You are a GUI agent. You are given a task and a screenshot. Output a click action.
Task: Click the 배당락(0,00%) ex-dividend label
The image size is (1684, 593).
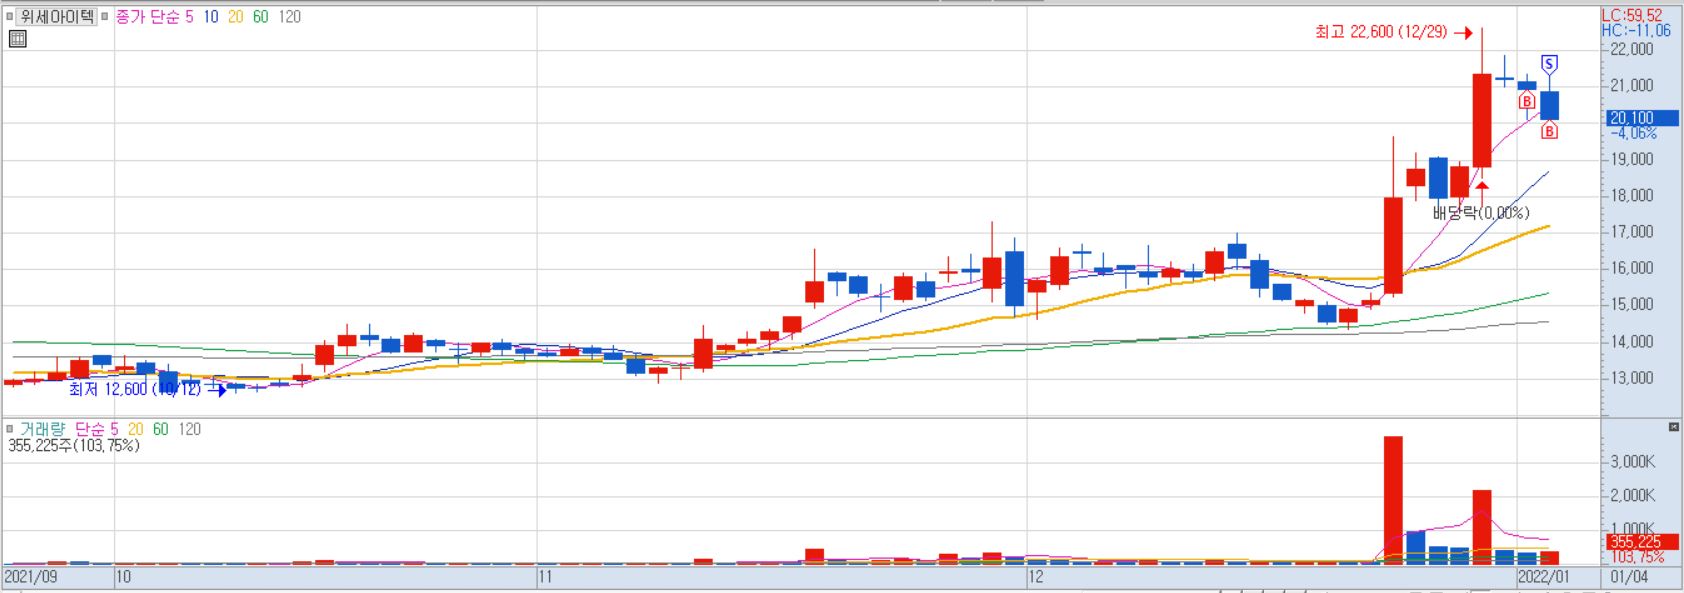tap(1480, 213)
